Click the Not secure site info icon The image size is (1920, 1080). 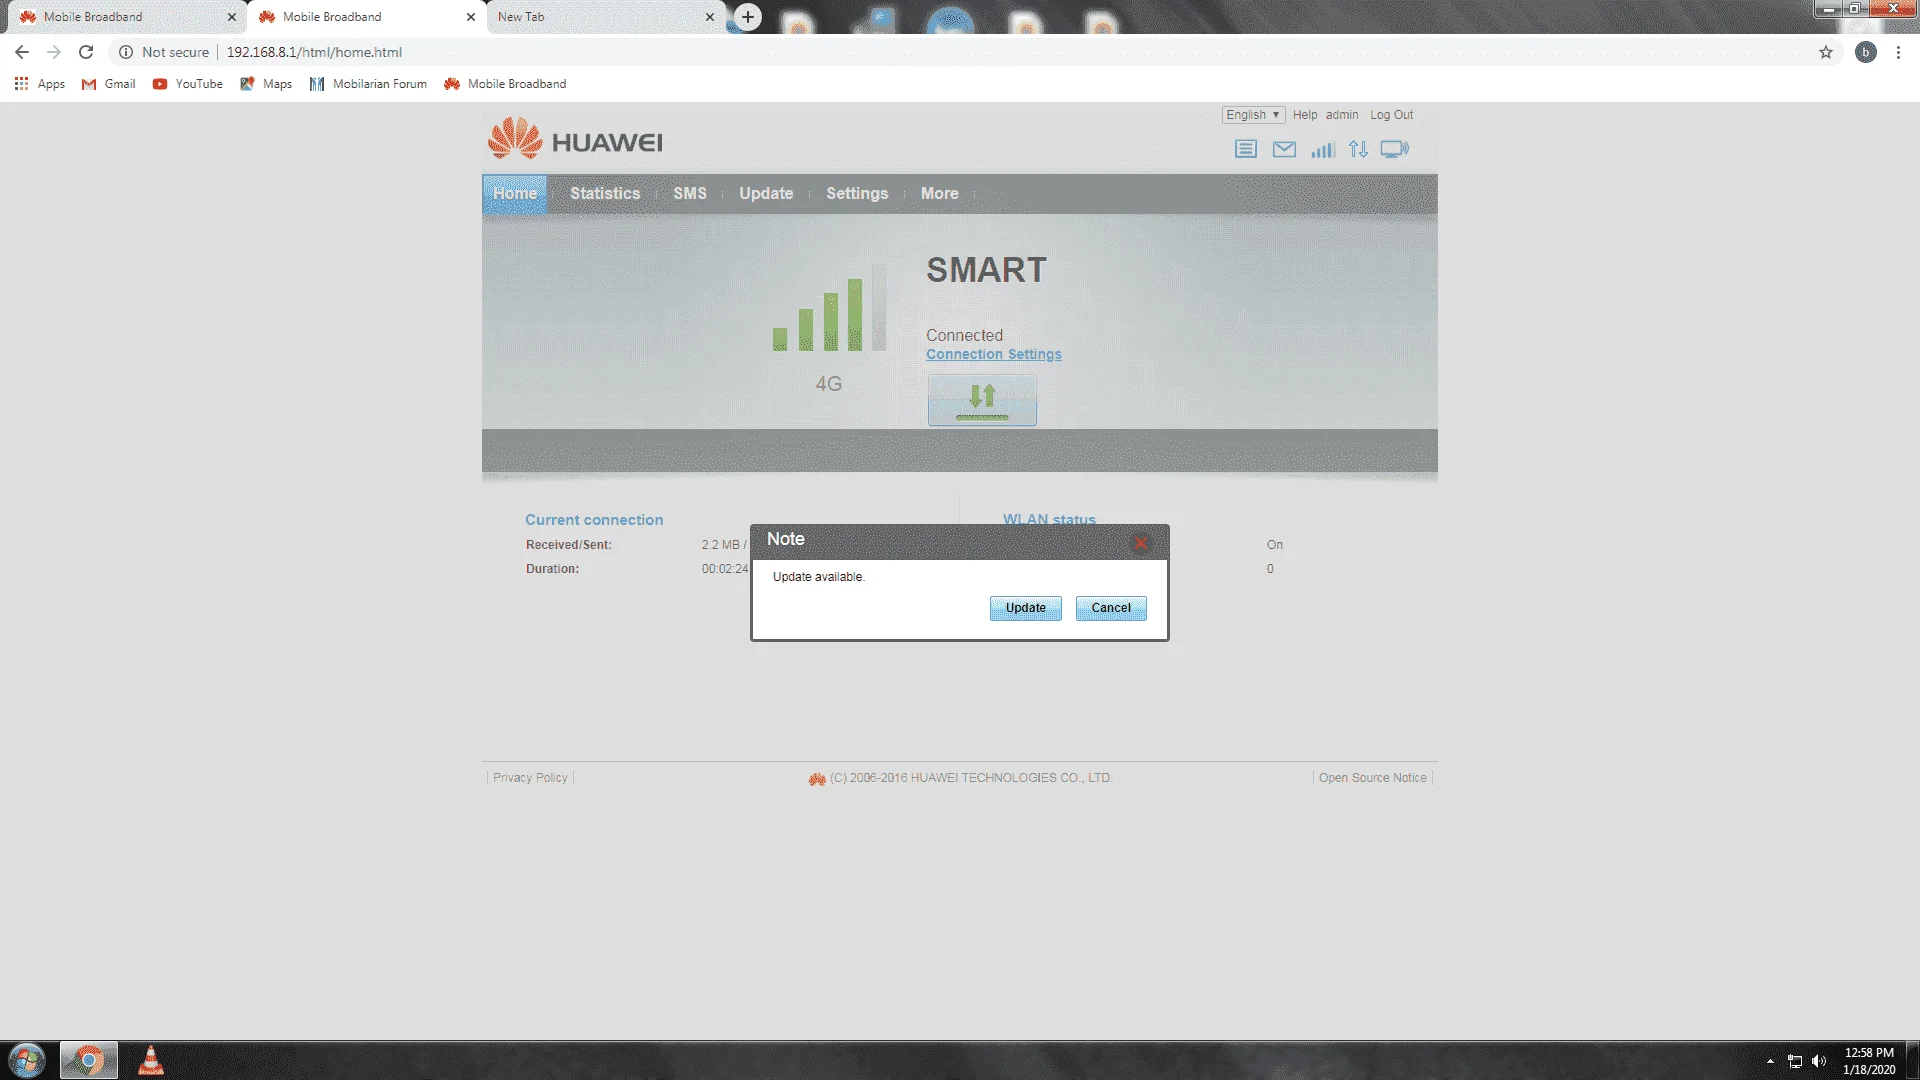126,52
